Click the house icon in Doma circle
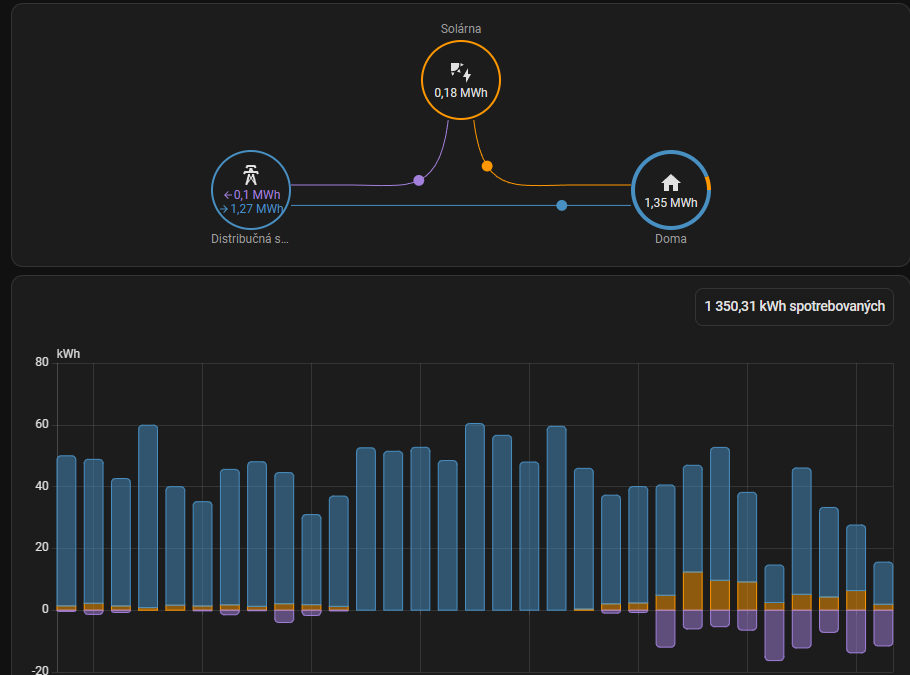Viewport: 910px width, 675px height. (x=671, y=182)
